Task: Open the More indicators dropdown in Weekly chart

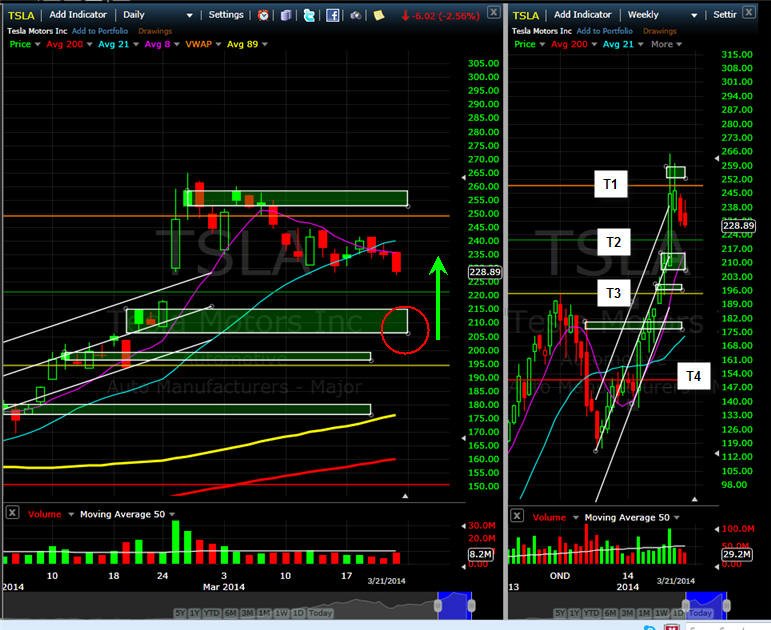Action: coord(666,44)
